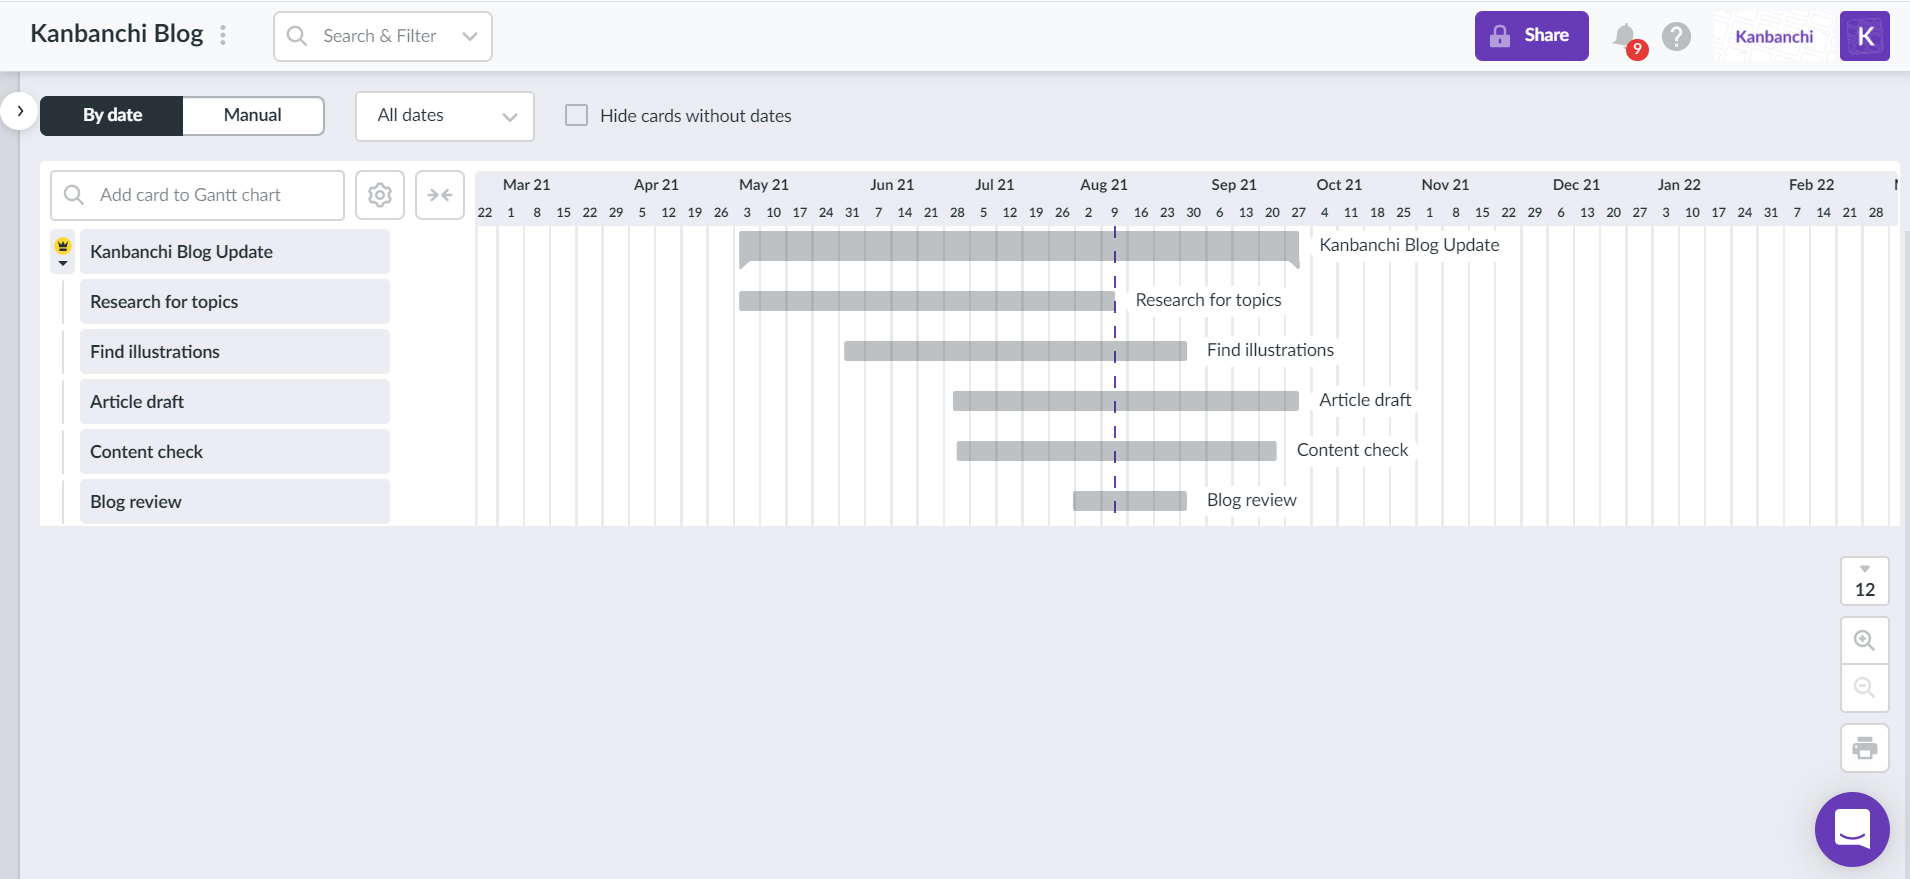Viewport: 1910px width, 879px height.
Task: Switch to By date mode
Action: tap(112, 115)
